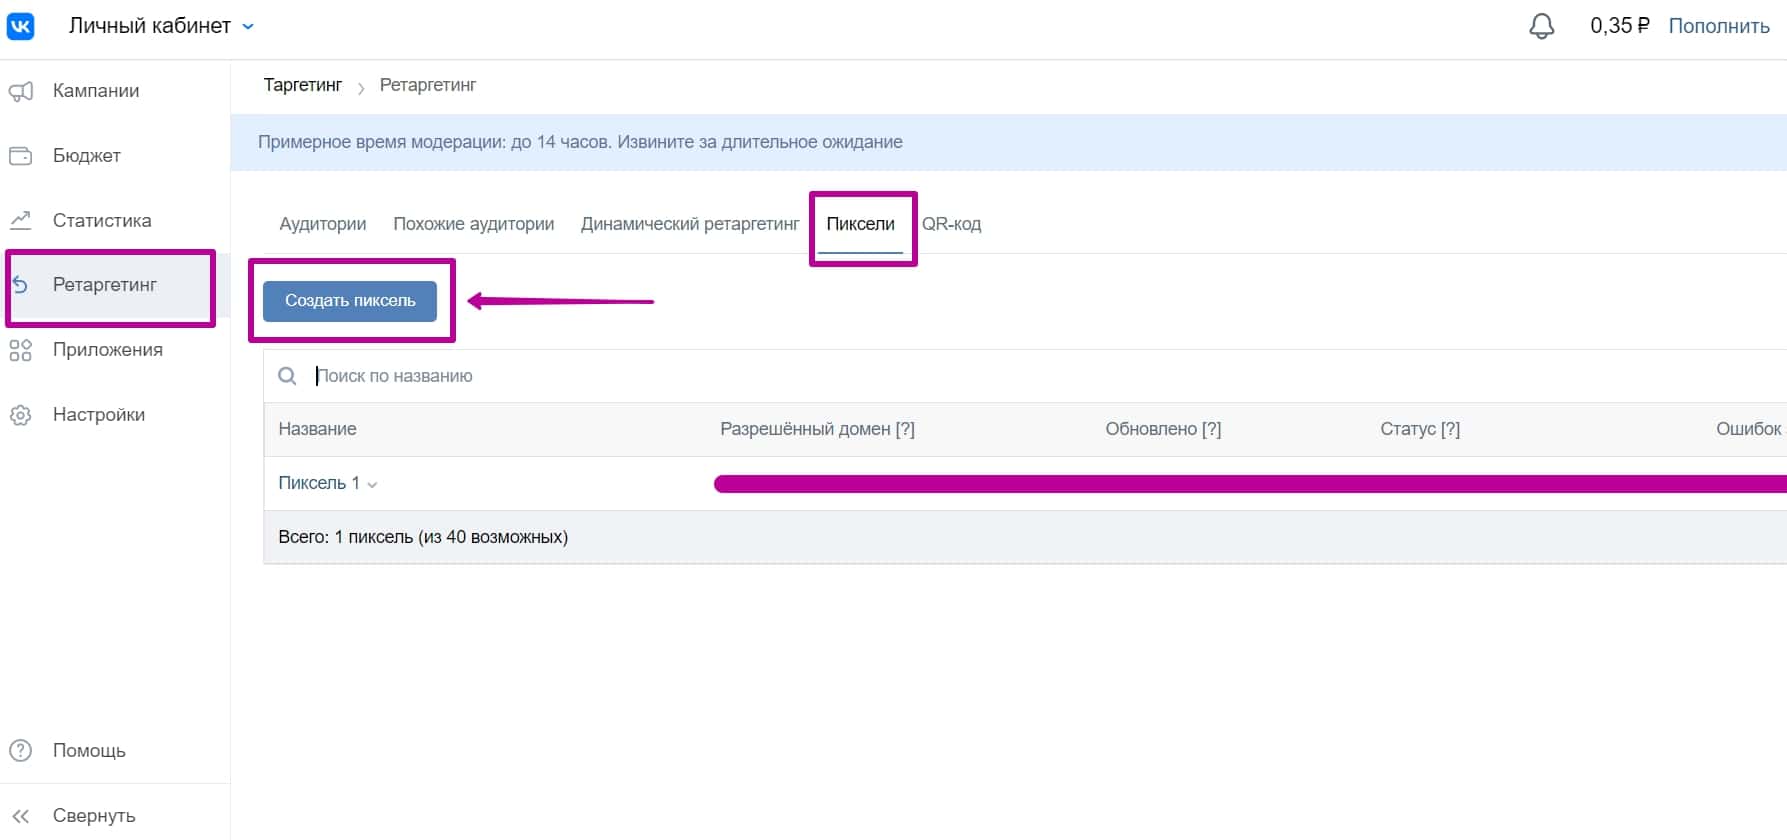Click the Приложения grid icon
The image size is (1787, 840).
pyautogui.click(x=21, y=350)
